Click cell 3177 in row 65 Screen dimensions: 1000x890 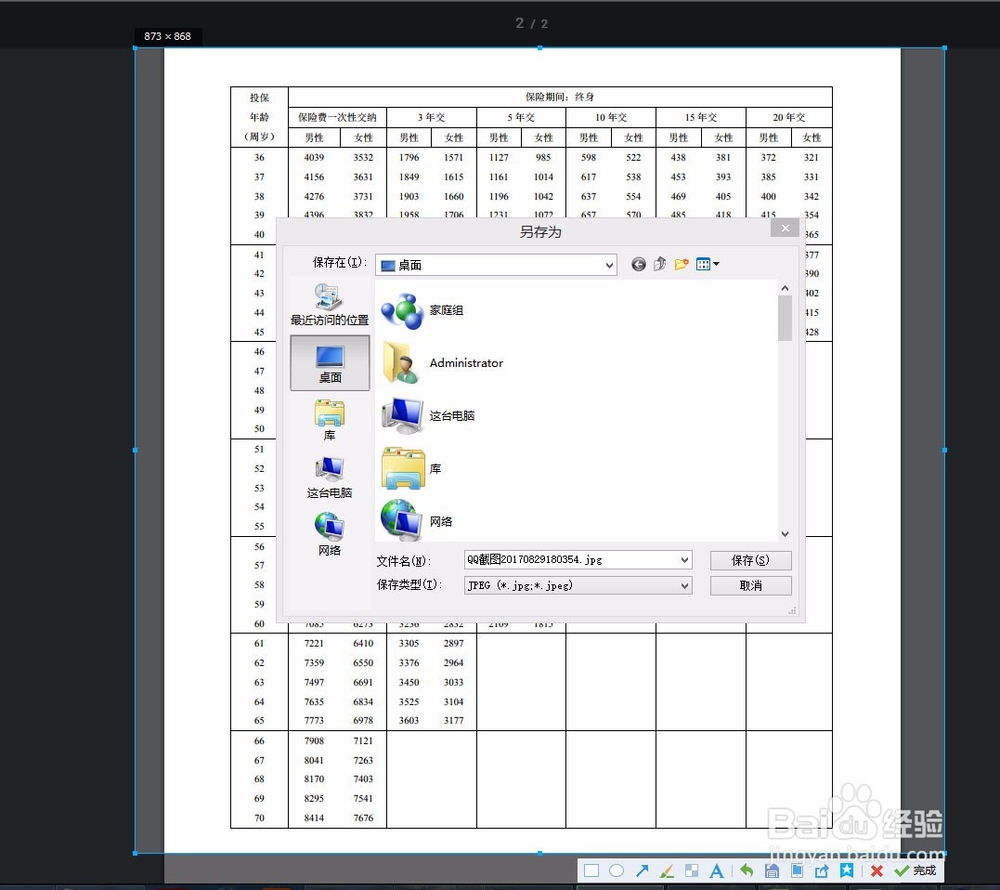453,720
